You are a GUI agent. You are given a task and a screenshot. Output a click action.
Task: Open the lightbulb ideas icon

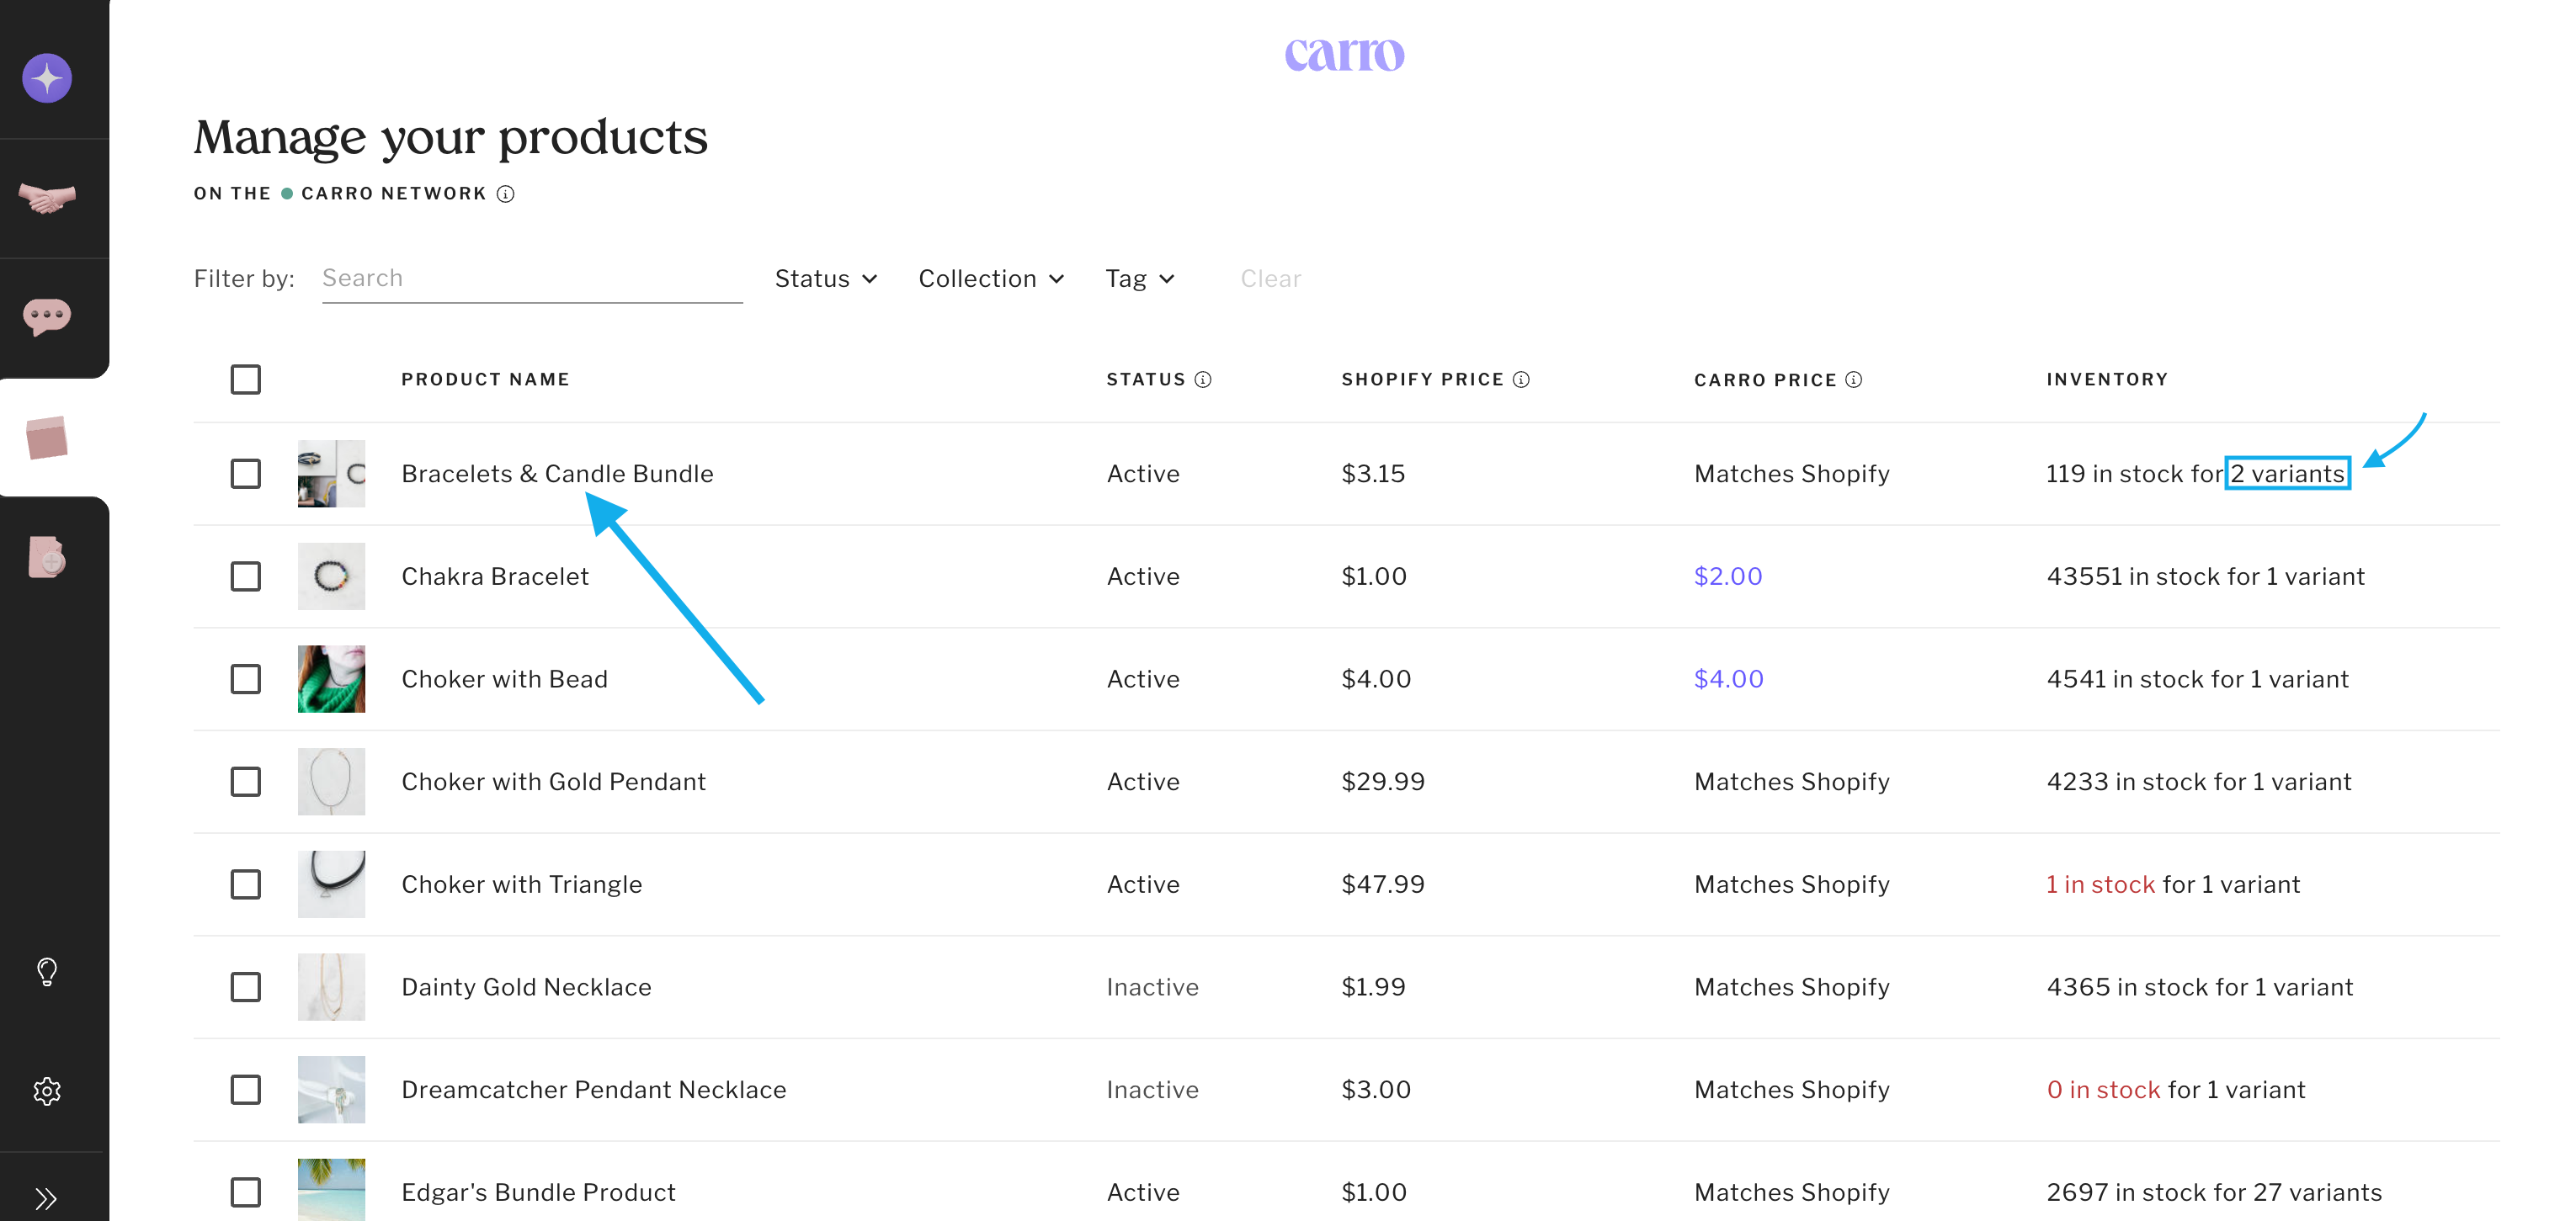coord(47,971)
